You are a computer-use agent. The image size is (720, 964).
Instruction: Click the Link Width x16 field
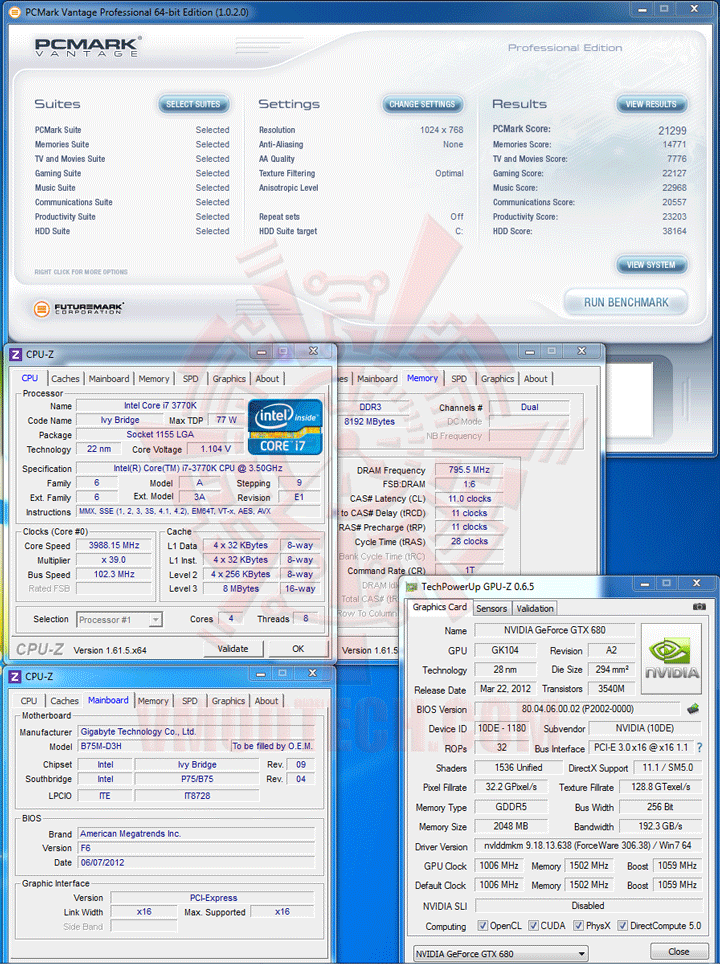[144, 912]
